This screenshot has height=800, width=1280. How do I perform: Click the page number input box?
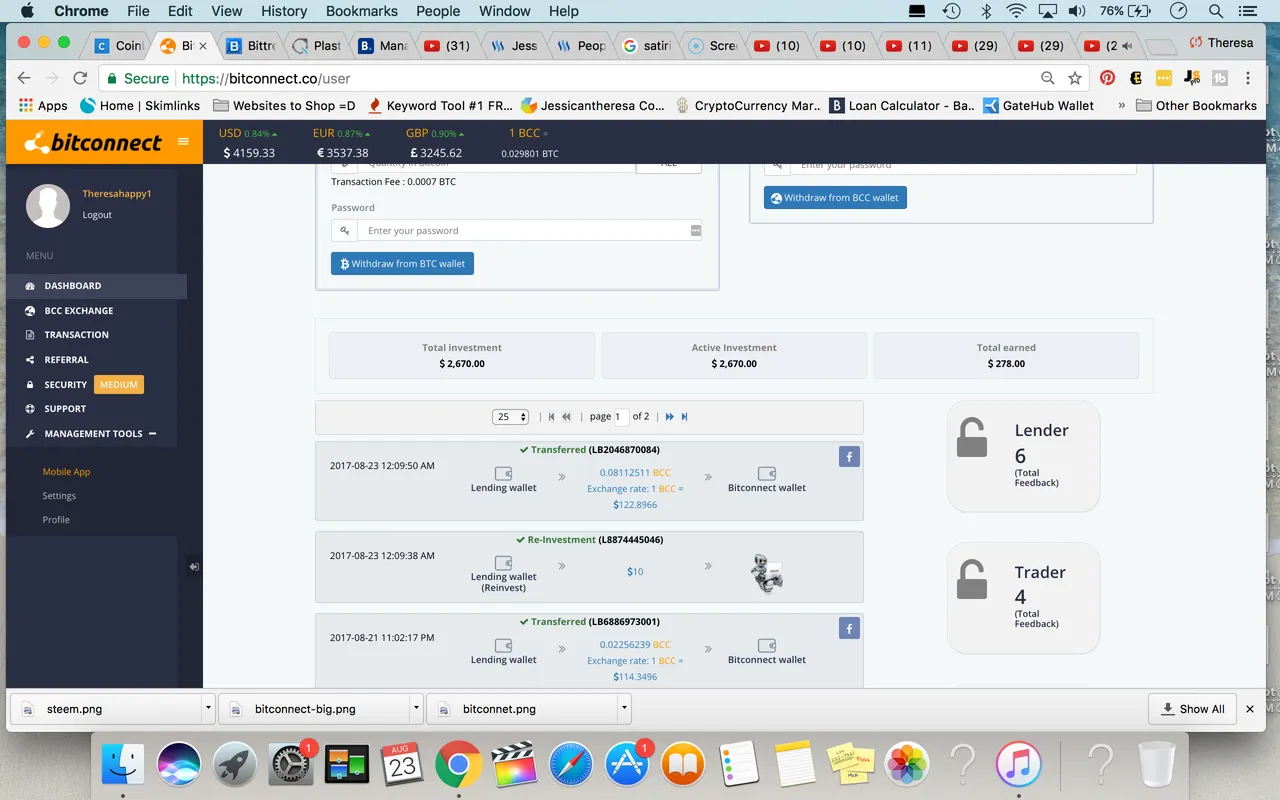click(621, 417)
